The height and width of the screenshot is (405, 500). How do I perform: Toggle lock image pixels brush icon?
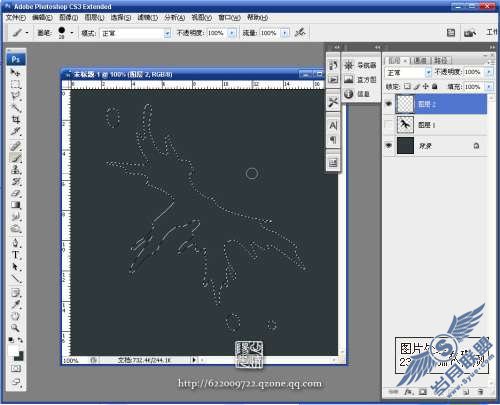pos(417,86)
